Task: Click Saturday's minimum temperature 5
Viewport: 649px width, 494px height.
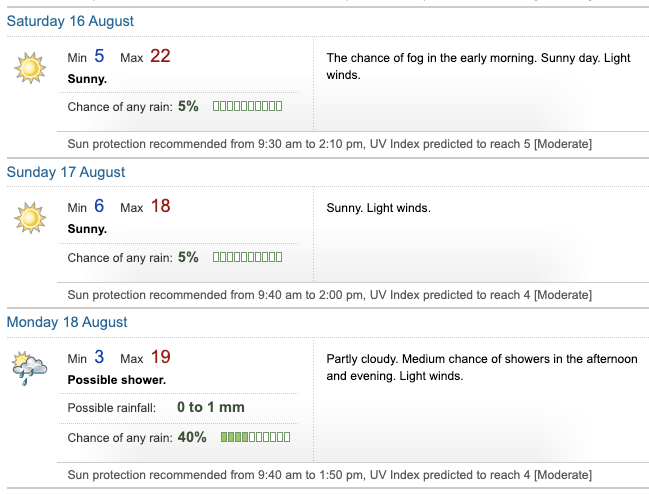Action: [x=99, y=56]
